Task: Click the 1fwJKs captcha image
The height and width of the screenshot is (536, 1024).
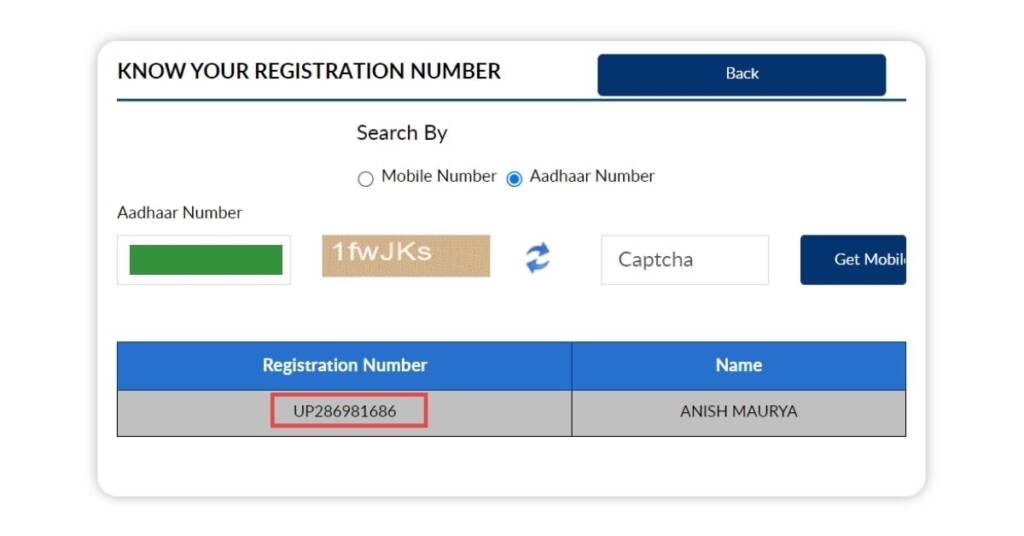Action: [406, 256]
